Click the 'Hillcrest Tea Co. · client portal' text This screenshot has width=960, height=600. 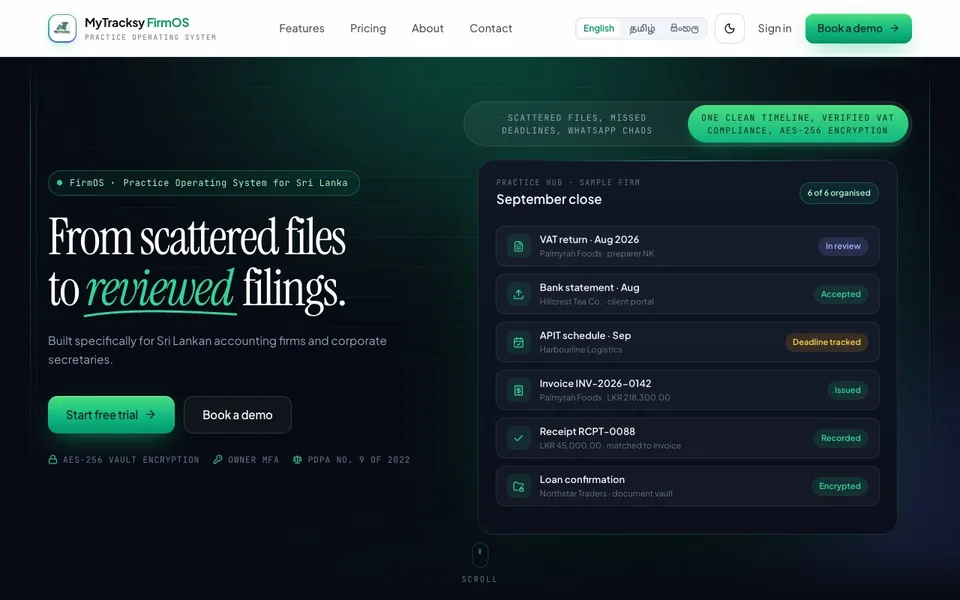596,301
